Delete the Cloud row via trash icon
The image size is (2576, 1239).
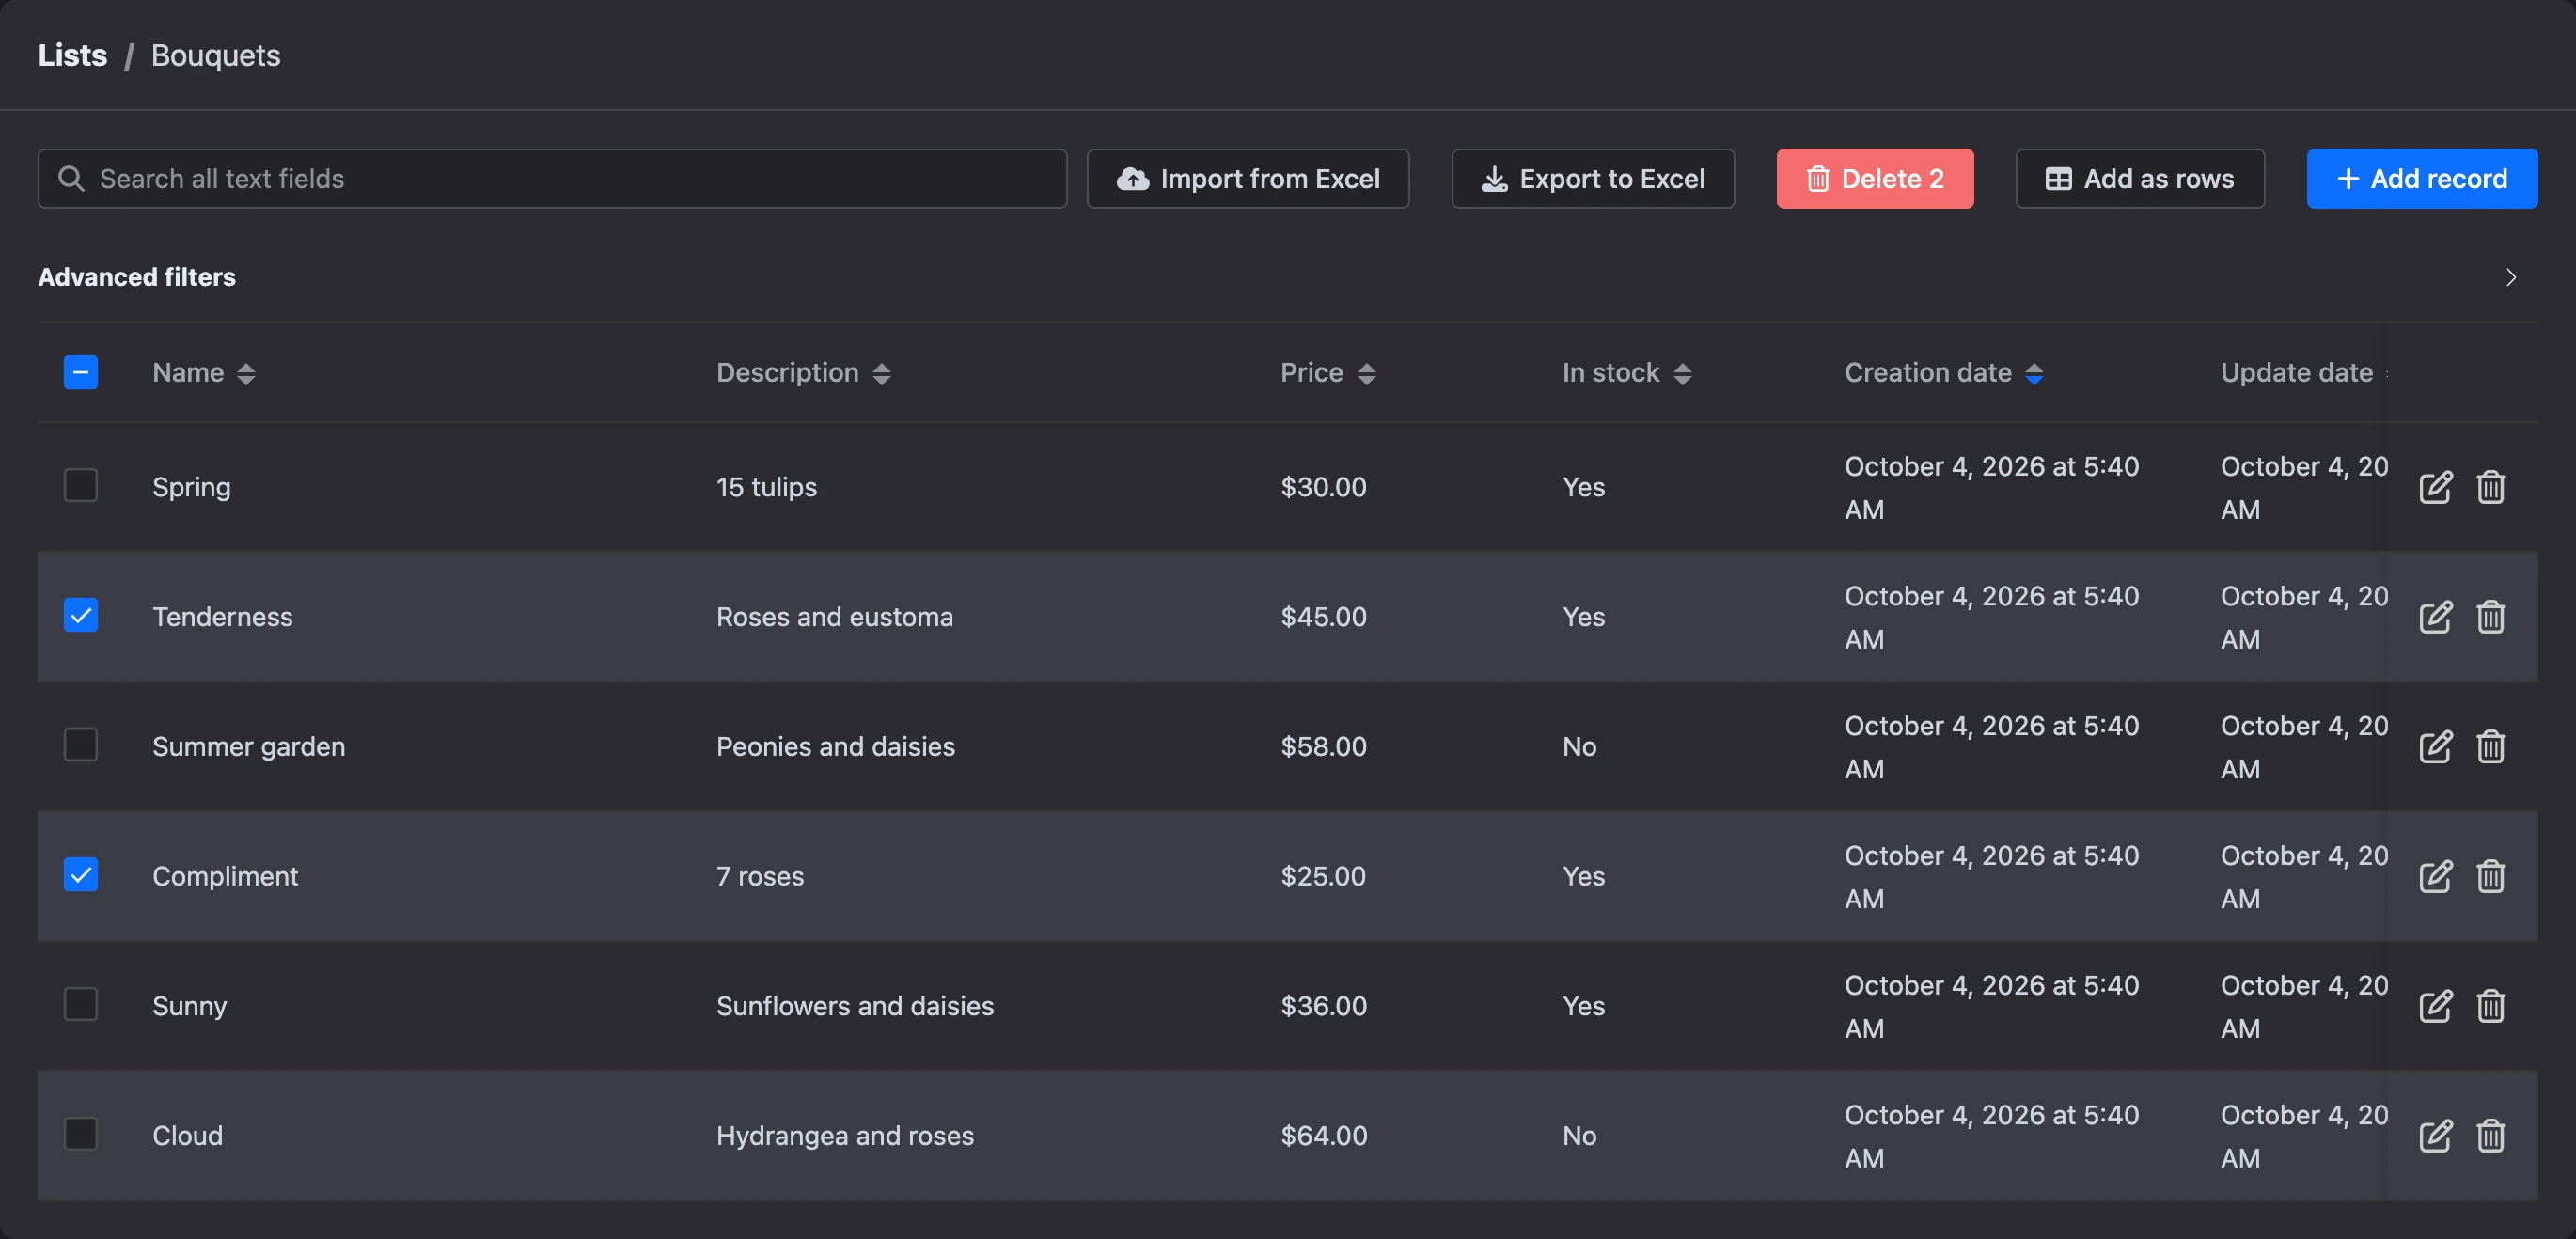pos(2490,1136)
